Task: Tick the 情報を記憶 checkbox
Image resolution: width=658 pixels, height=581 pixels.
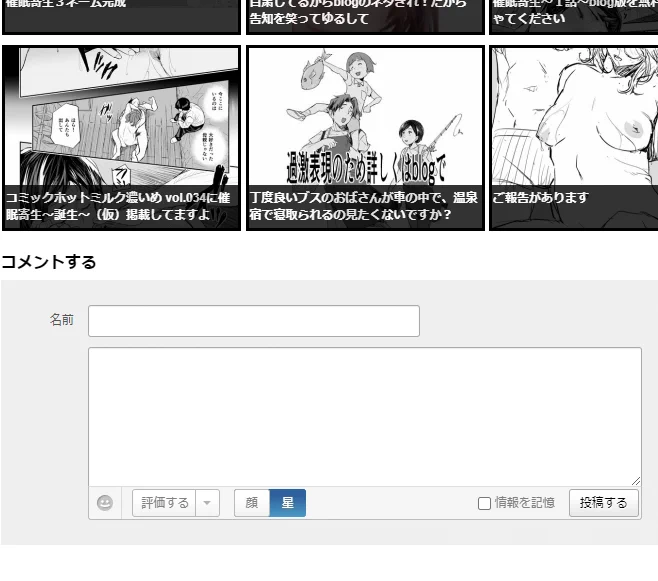Action: click(x=484, y=503)
